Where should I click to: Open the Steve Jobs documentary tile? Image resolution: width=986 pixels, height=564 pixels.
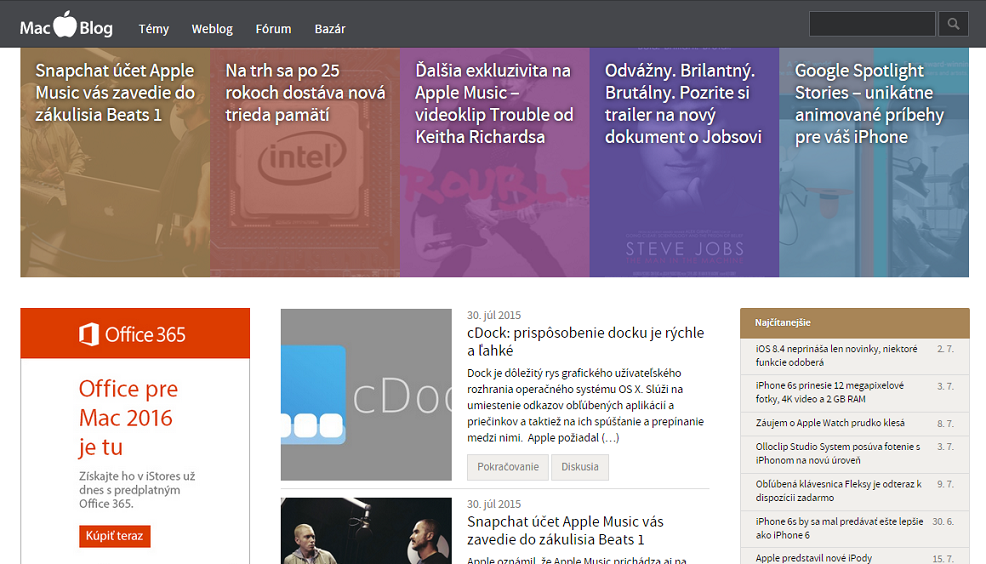click(684, 162)
